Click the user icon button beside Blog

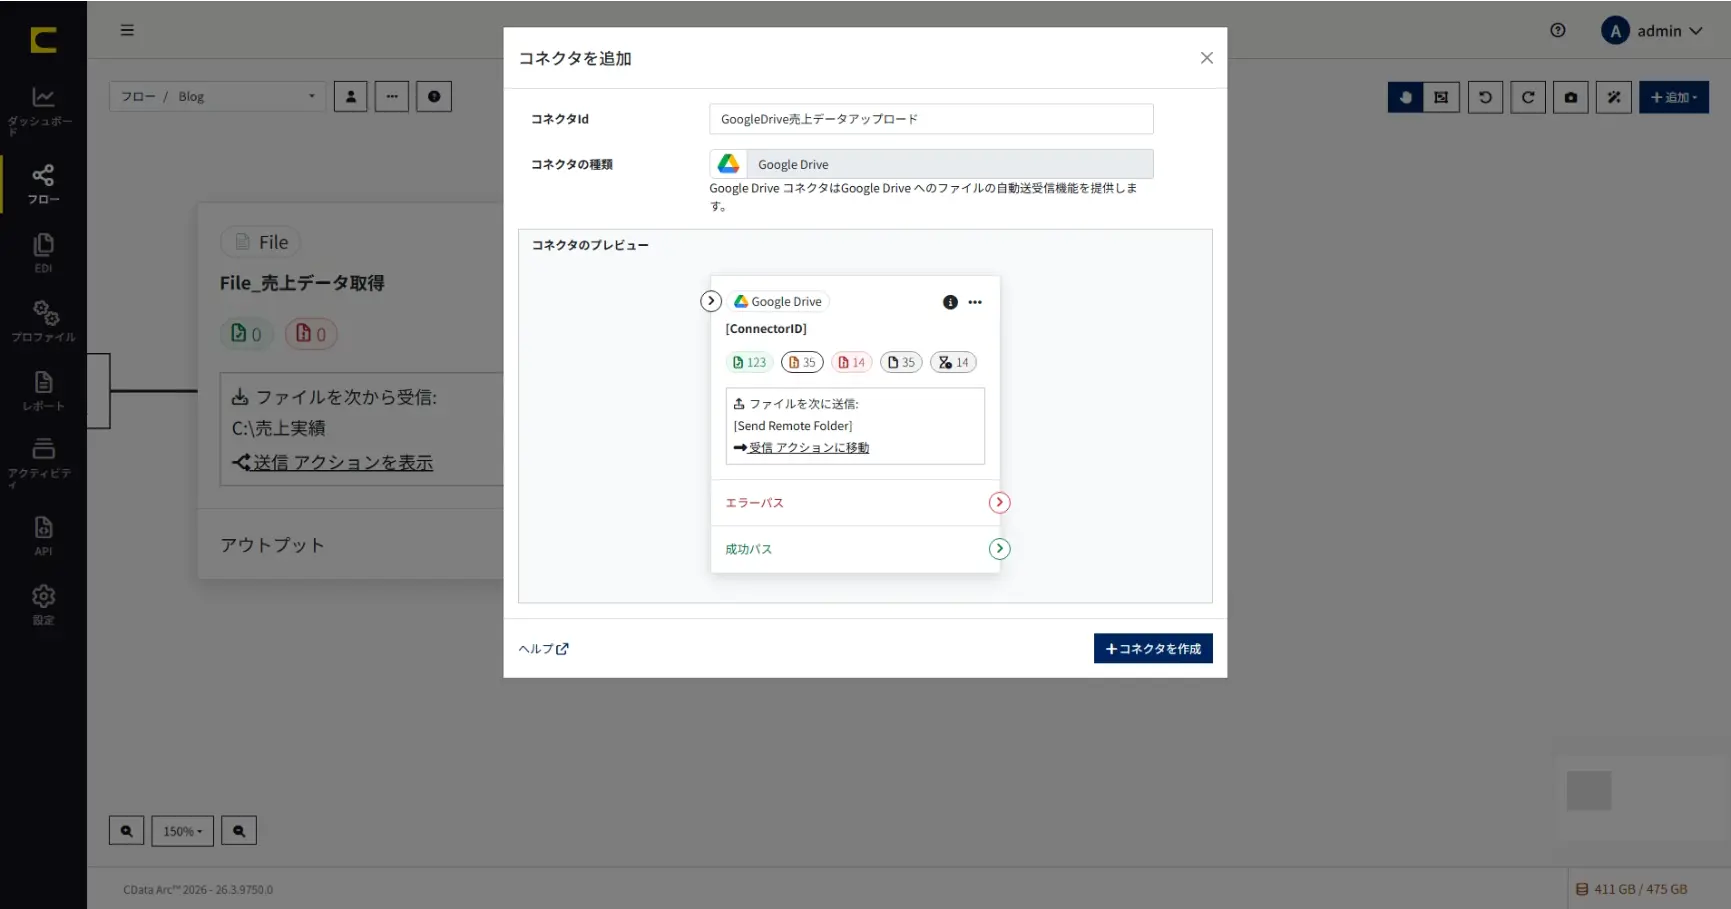(350, 96)
